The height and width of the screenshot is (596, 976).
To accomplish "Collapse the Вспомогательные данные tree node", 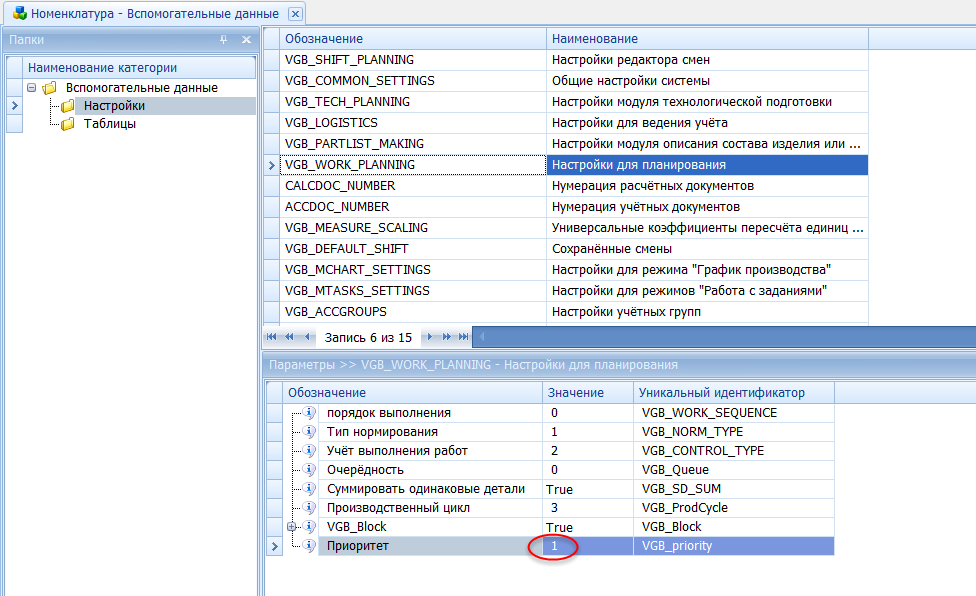I will (32, 88).
